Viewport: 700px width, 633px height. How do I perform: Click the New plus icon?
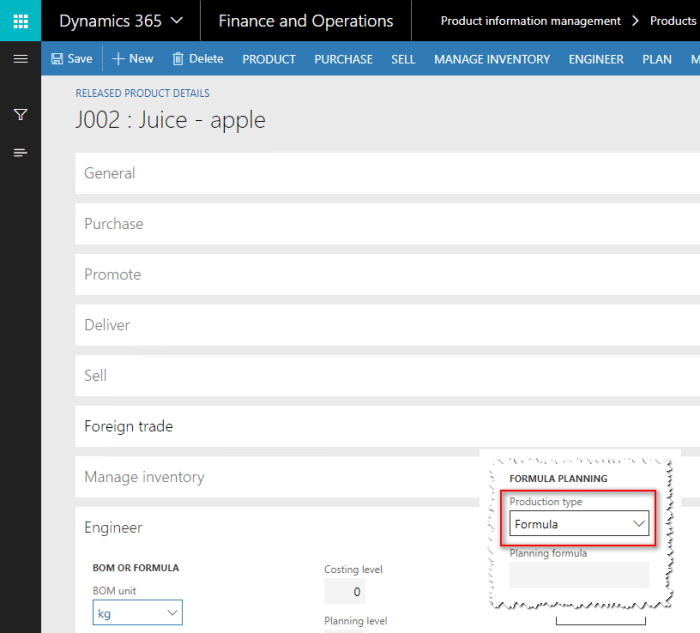(x=118, y=59)
